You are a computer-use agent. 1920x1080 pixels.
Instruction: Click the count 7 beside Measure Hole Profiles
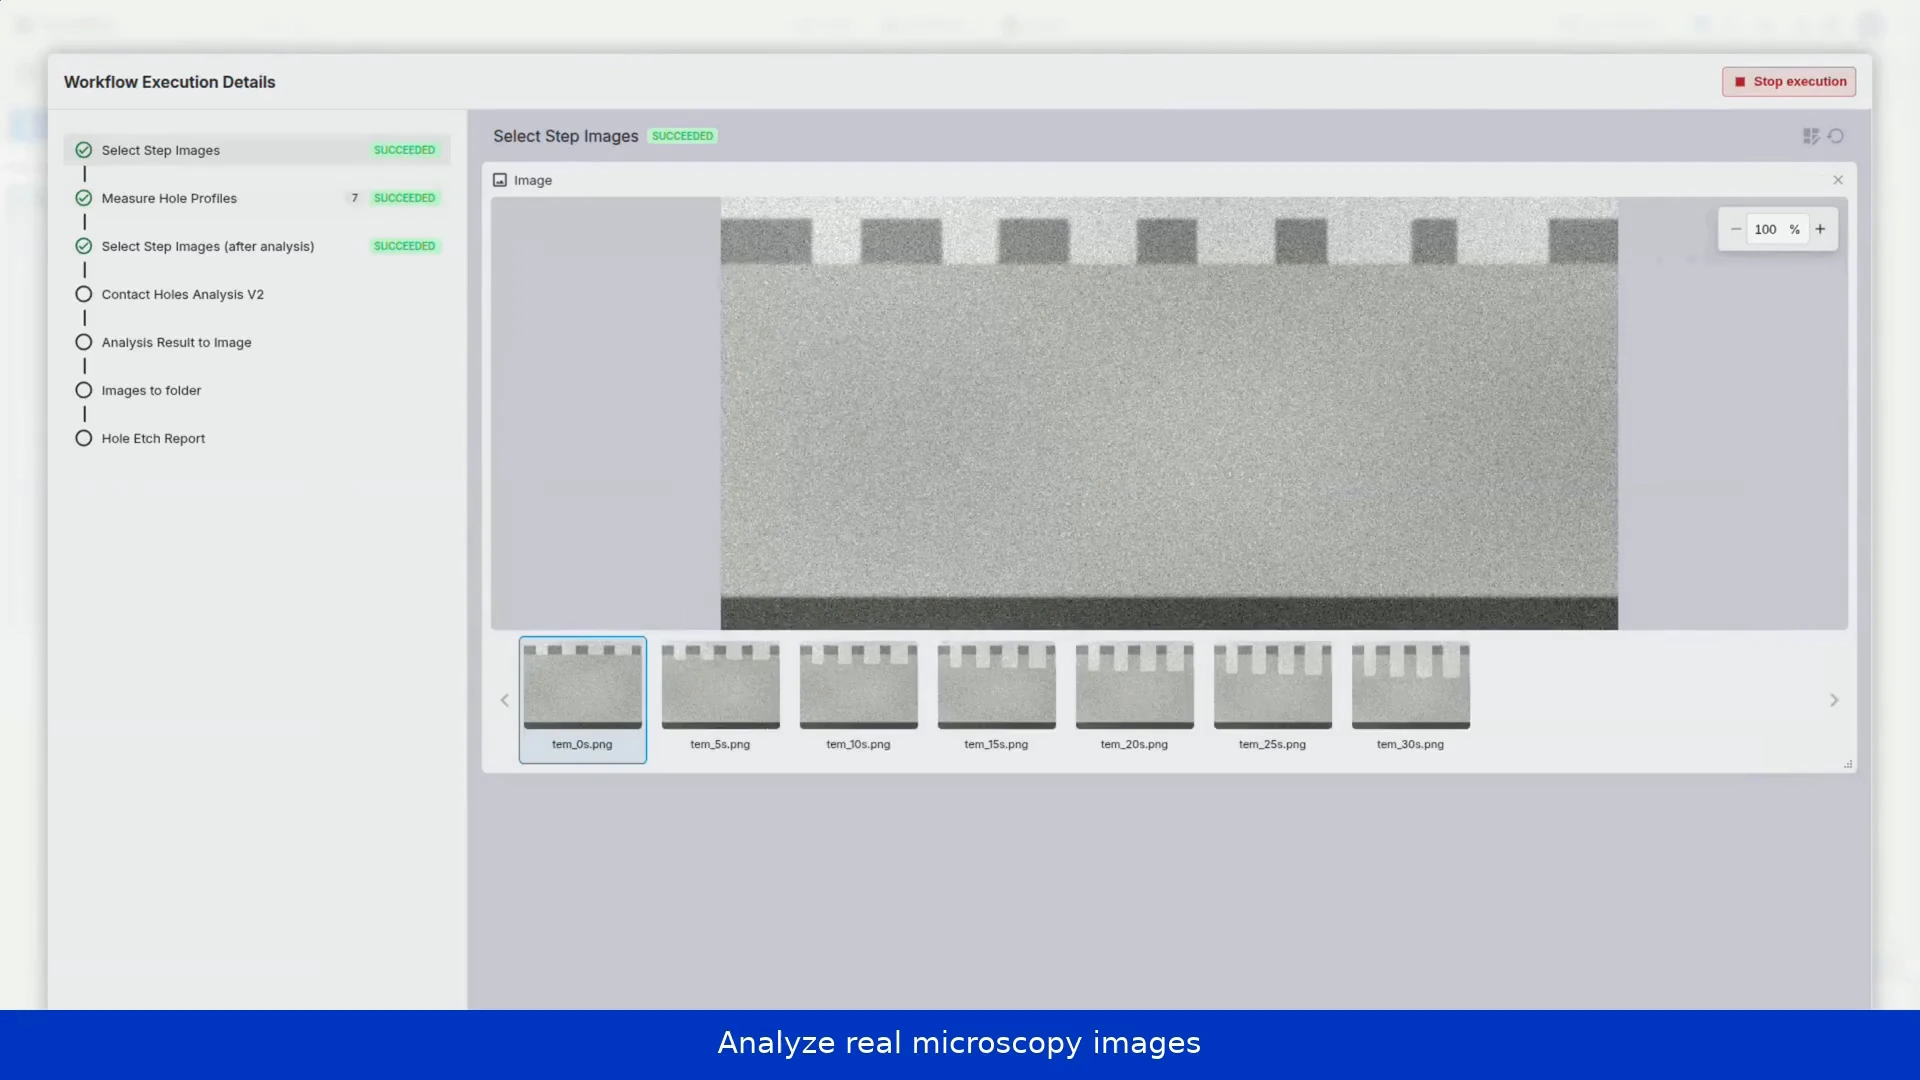(x=354, y=198)
